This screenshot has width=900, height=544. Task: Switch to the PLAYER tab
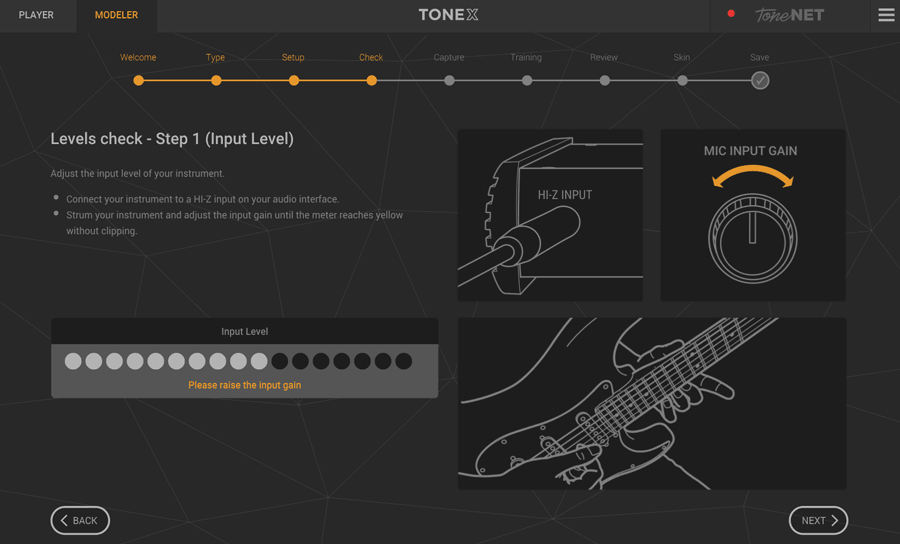36,15
